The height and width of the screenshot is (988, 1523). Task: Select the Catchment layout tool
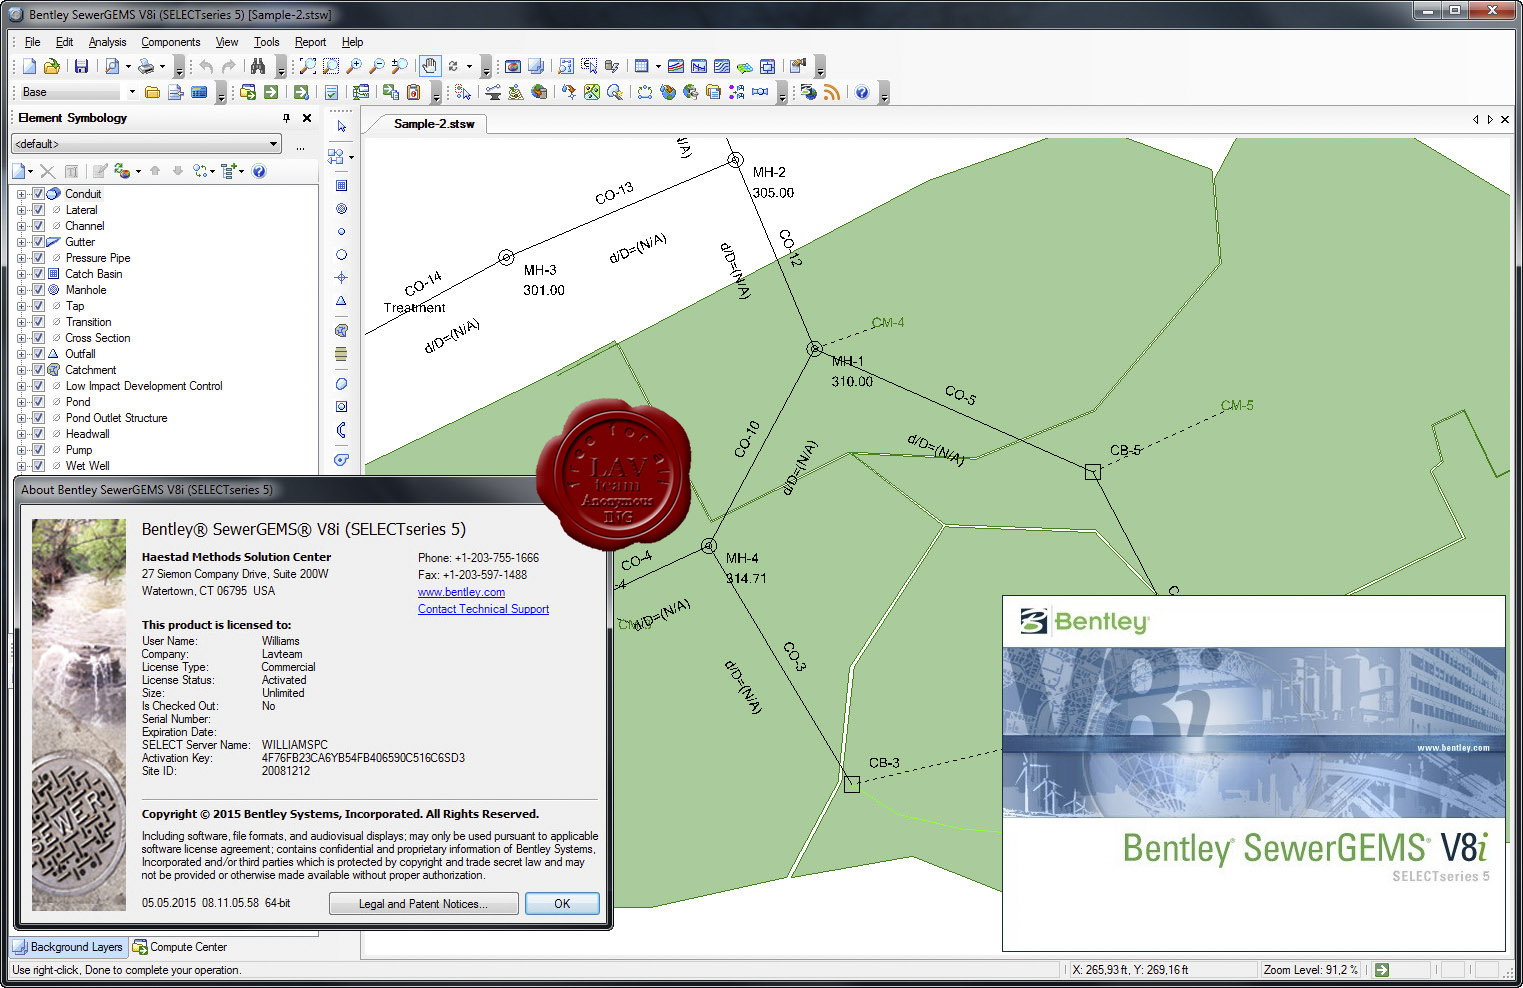pos(341,330)
